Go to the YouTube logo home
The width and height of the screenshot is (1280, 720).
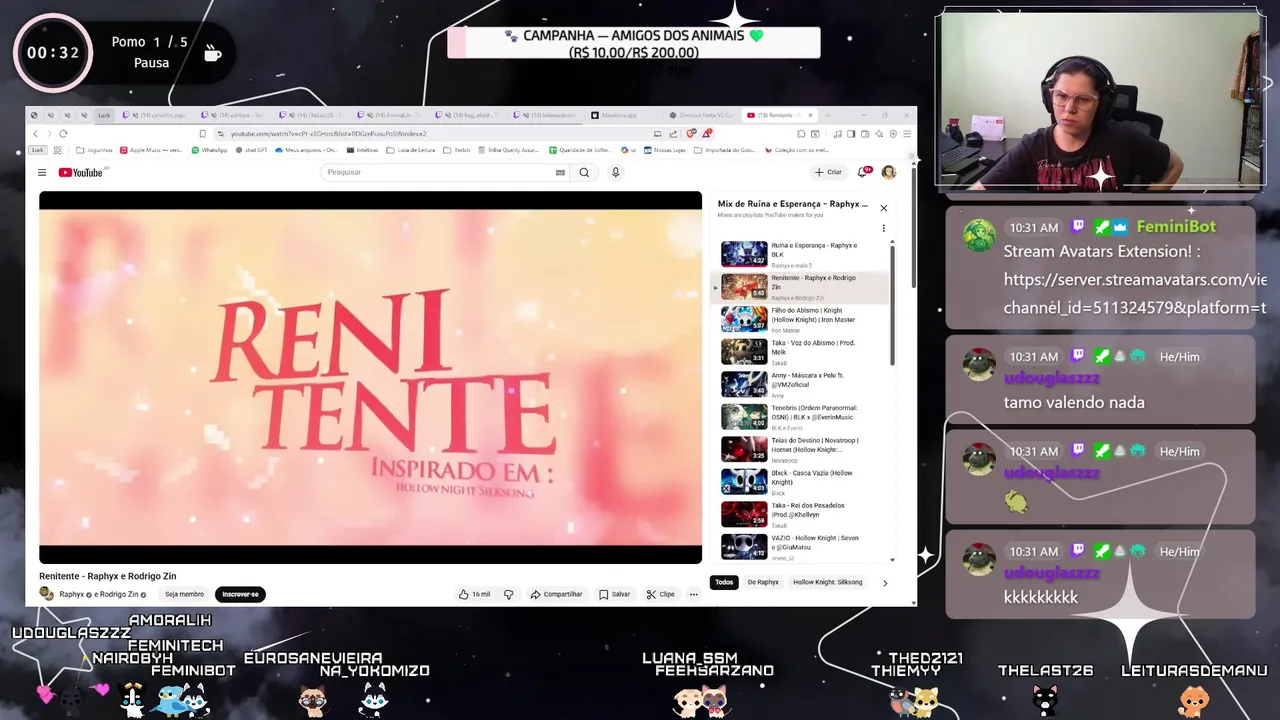click(80, 173)
